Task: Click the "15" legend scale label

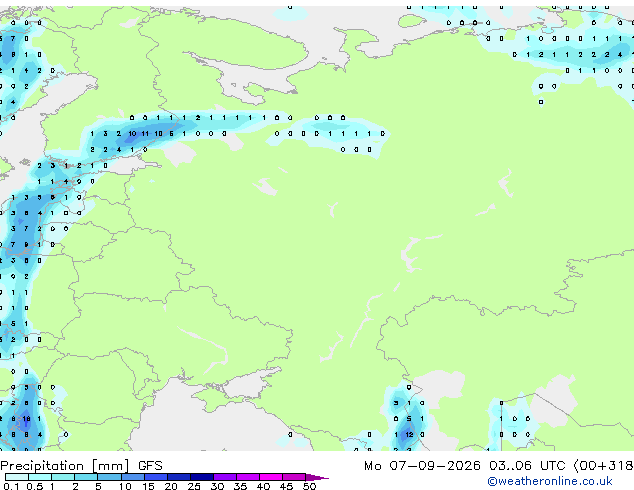Action: pyautogui.click(x=148, y=486)
